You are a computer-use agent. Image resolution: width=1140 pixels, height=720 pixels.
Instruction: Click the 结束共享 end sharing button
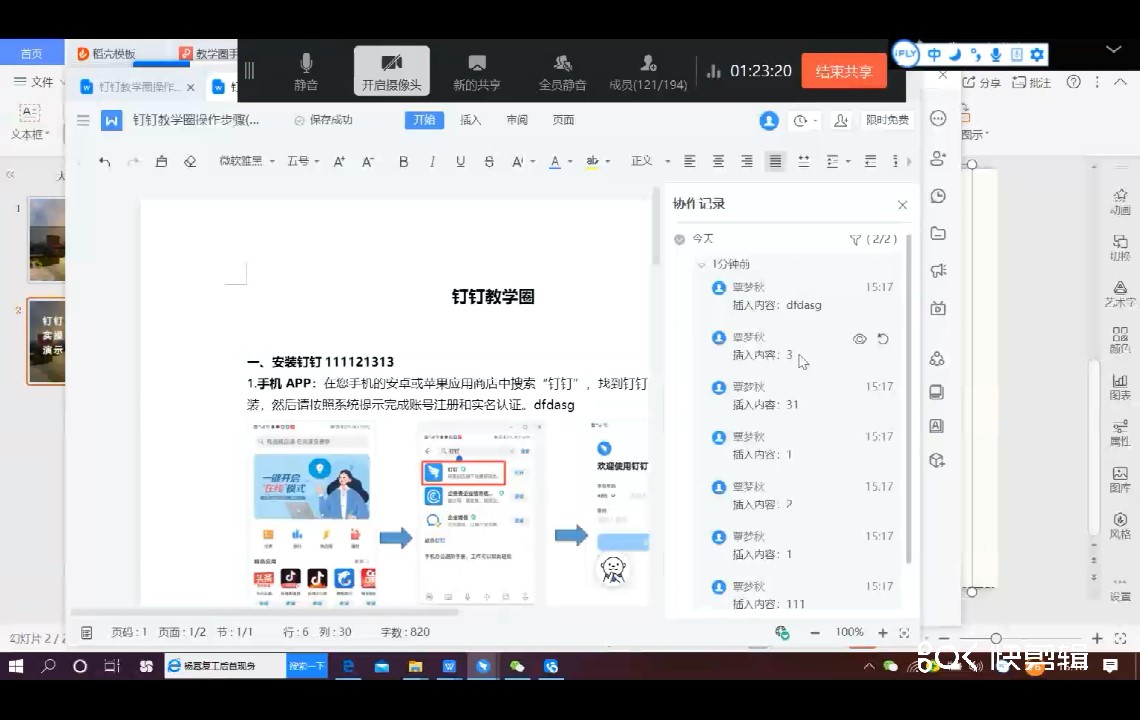coord(843,72)
